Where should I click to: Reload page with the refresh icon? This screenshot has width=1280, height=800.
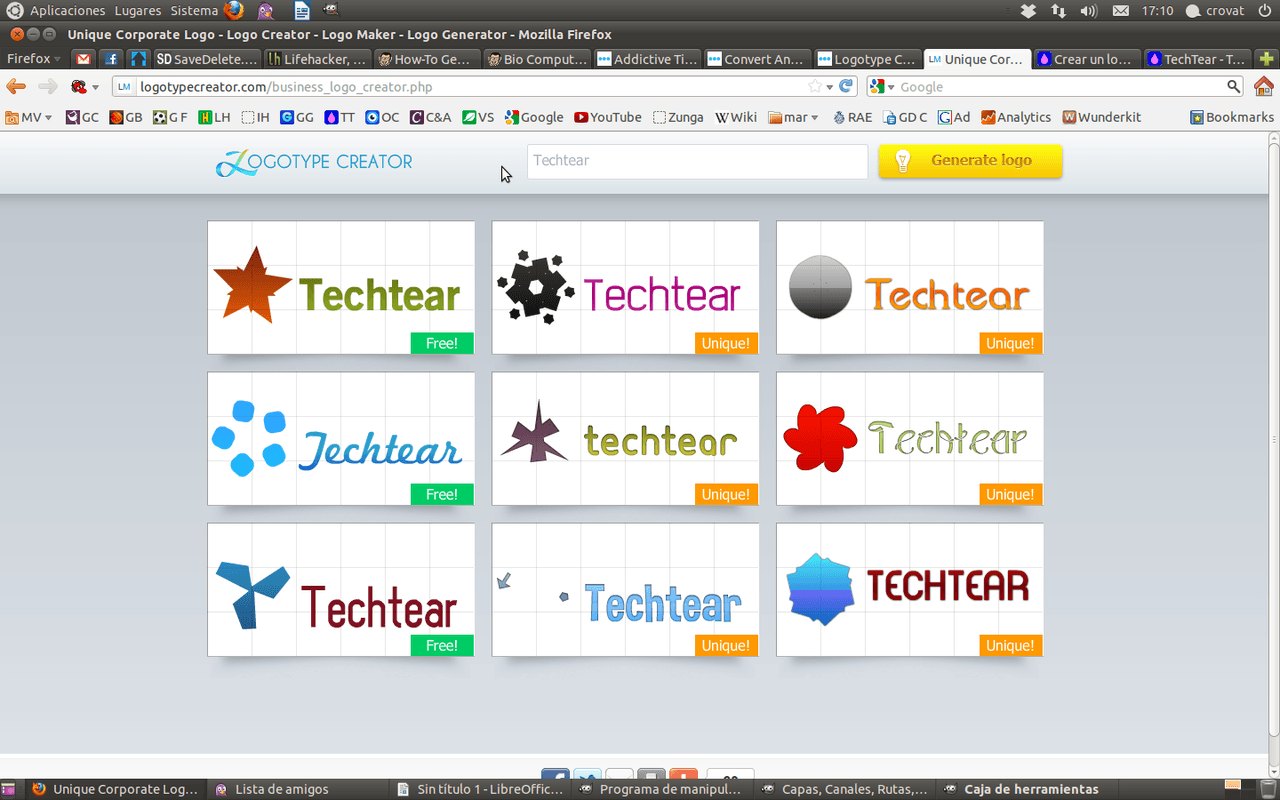(847, 87)
